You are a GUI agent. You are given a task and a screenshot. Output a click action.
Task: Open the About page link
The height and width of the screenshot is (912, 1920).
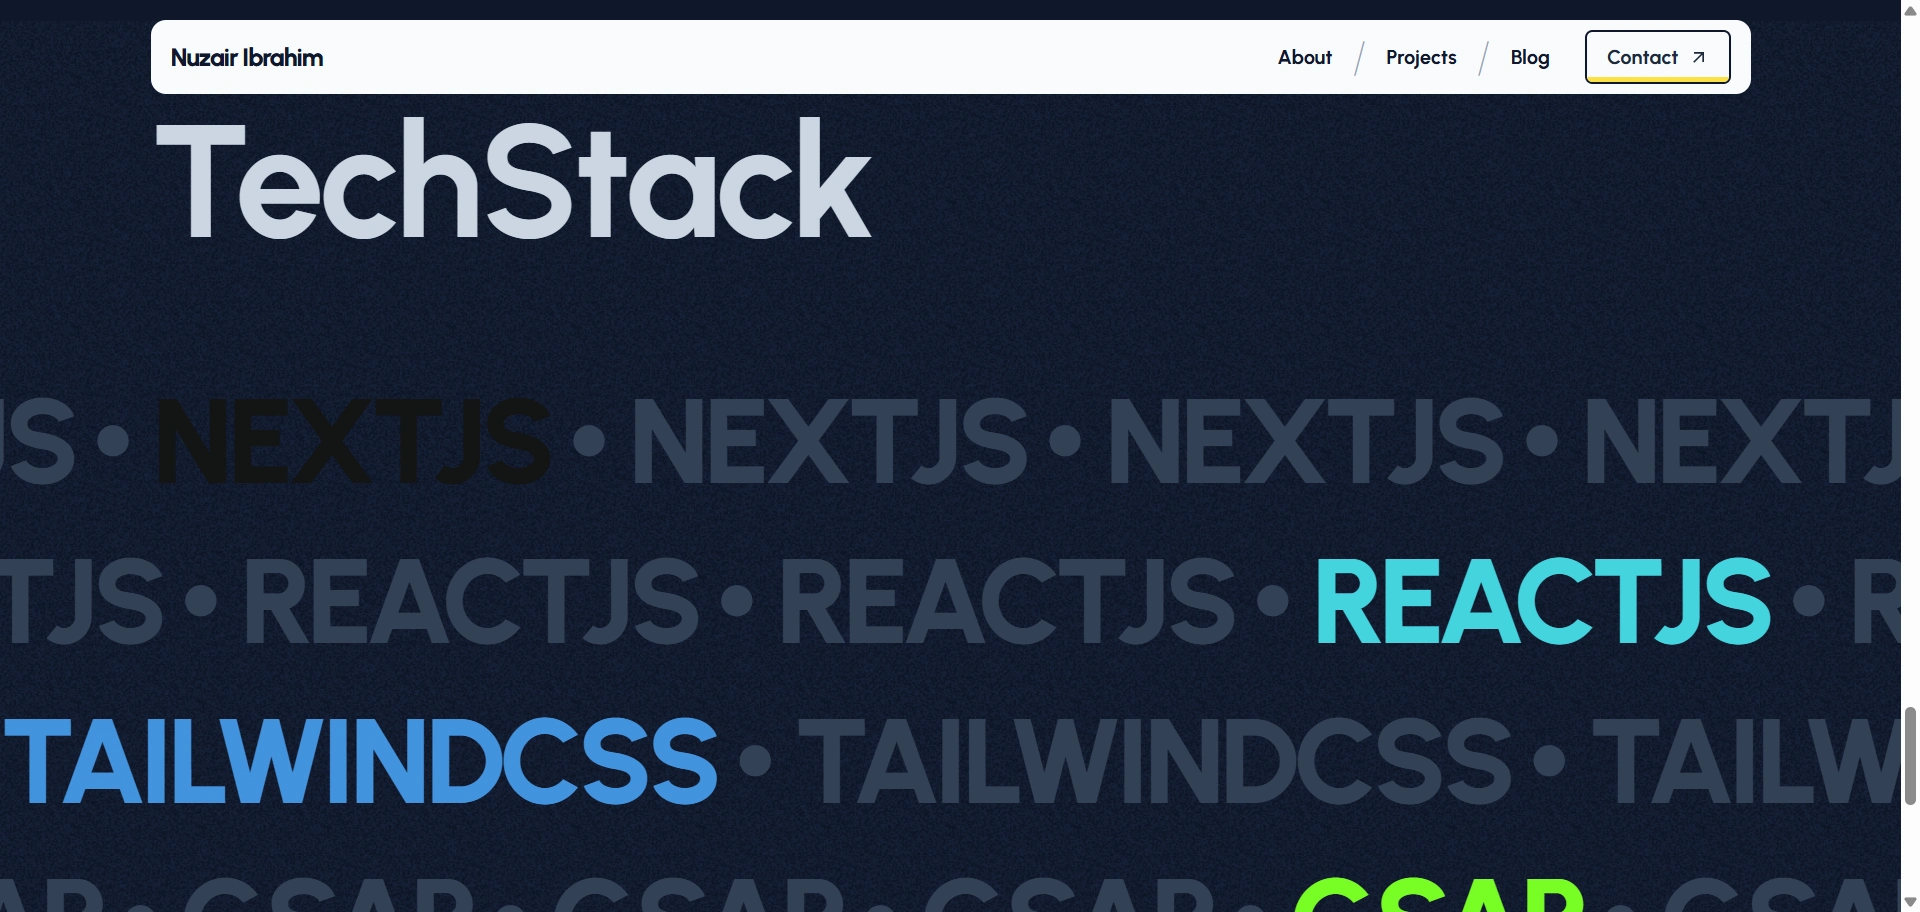click(1304, 57)
